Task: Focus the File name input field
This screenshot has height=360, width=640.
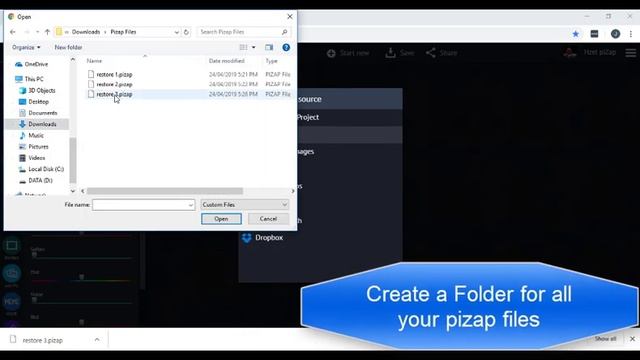Action: [140, 205]
